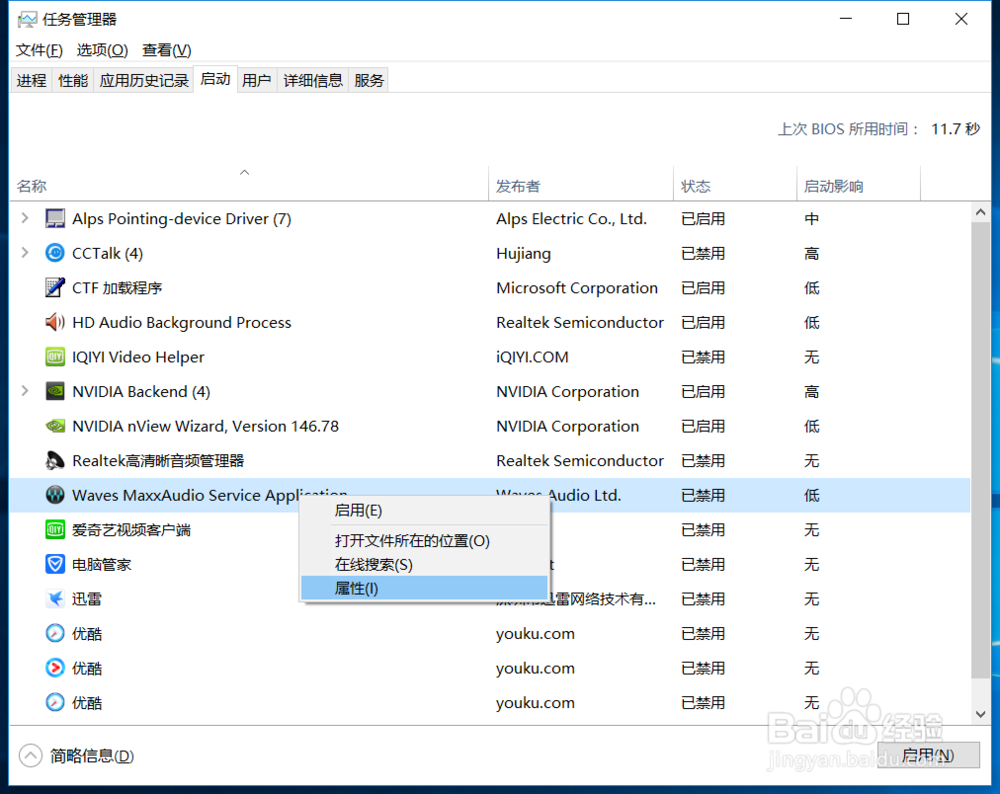Image resolution: width=1000 pixels, height=794 pixels.
Task: Expand the CCTalk (4) group
Action: pyautogui.click(x=25, y=253)
